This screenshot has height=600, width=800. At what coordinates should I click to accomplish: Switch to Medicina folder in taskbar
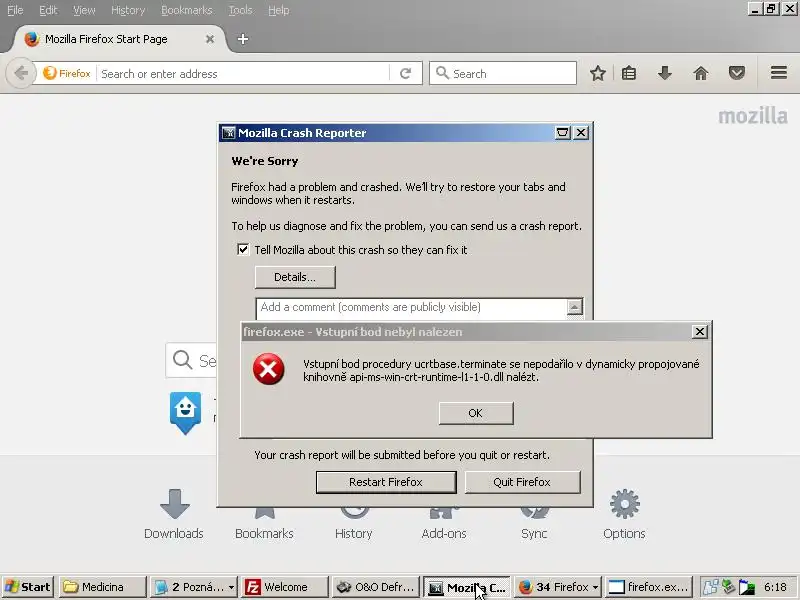[103, 587]
